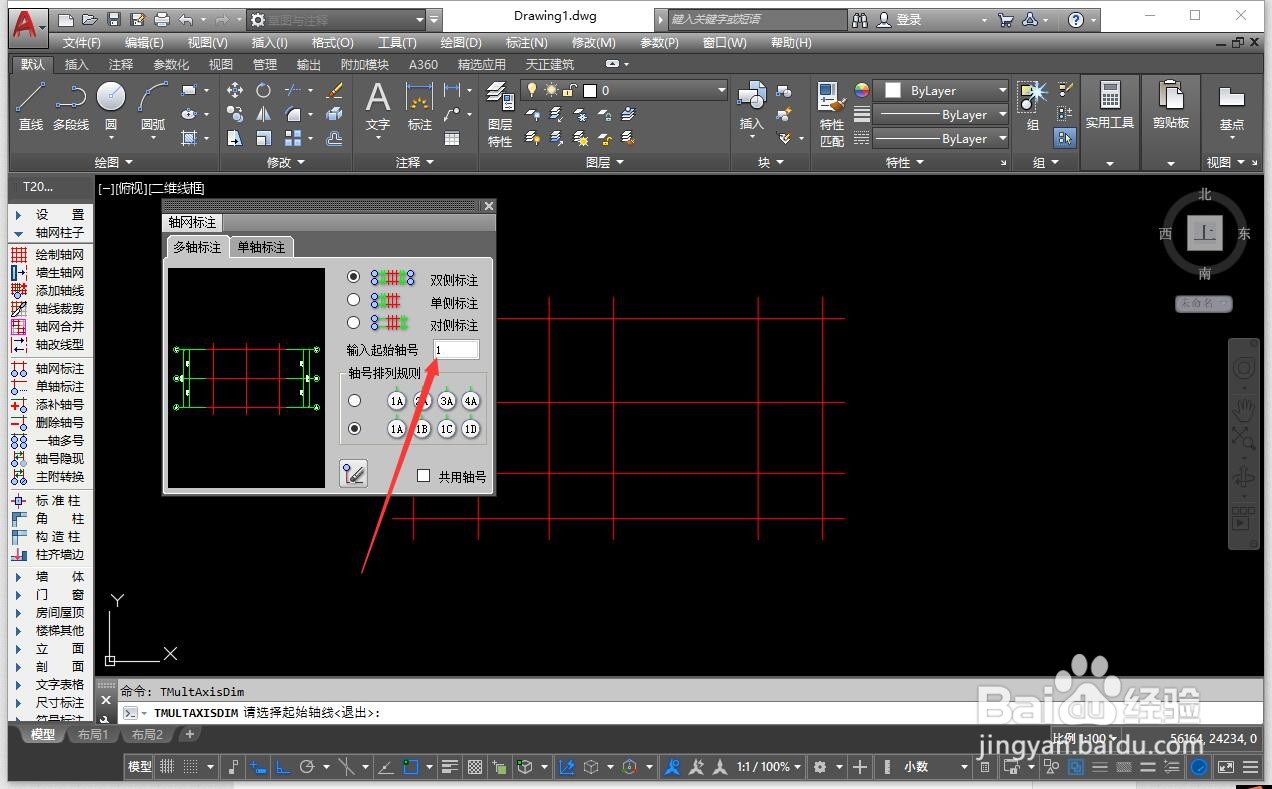Open 图层特性 layer properties

(500, 114)
